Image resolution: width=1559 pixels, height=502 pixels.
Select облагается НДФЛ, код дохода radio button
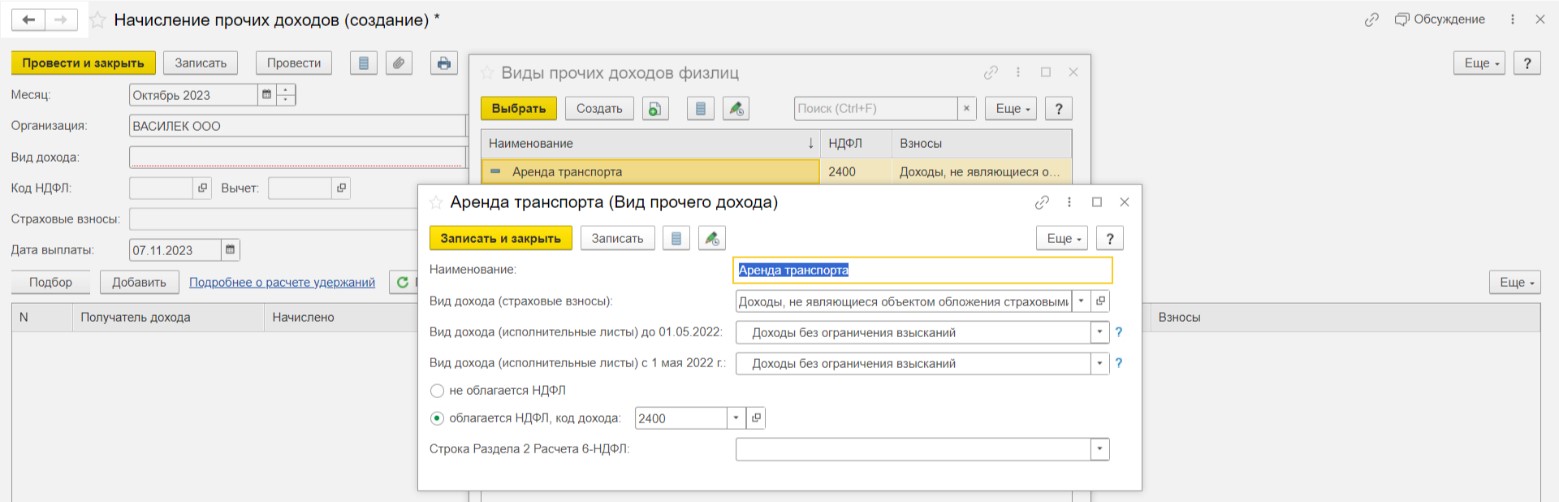[x=436, y=418]
